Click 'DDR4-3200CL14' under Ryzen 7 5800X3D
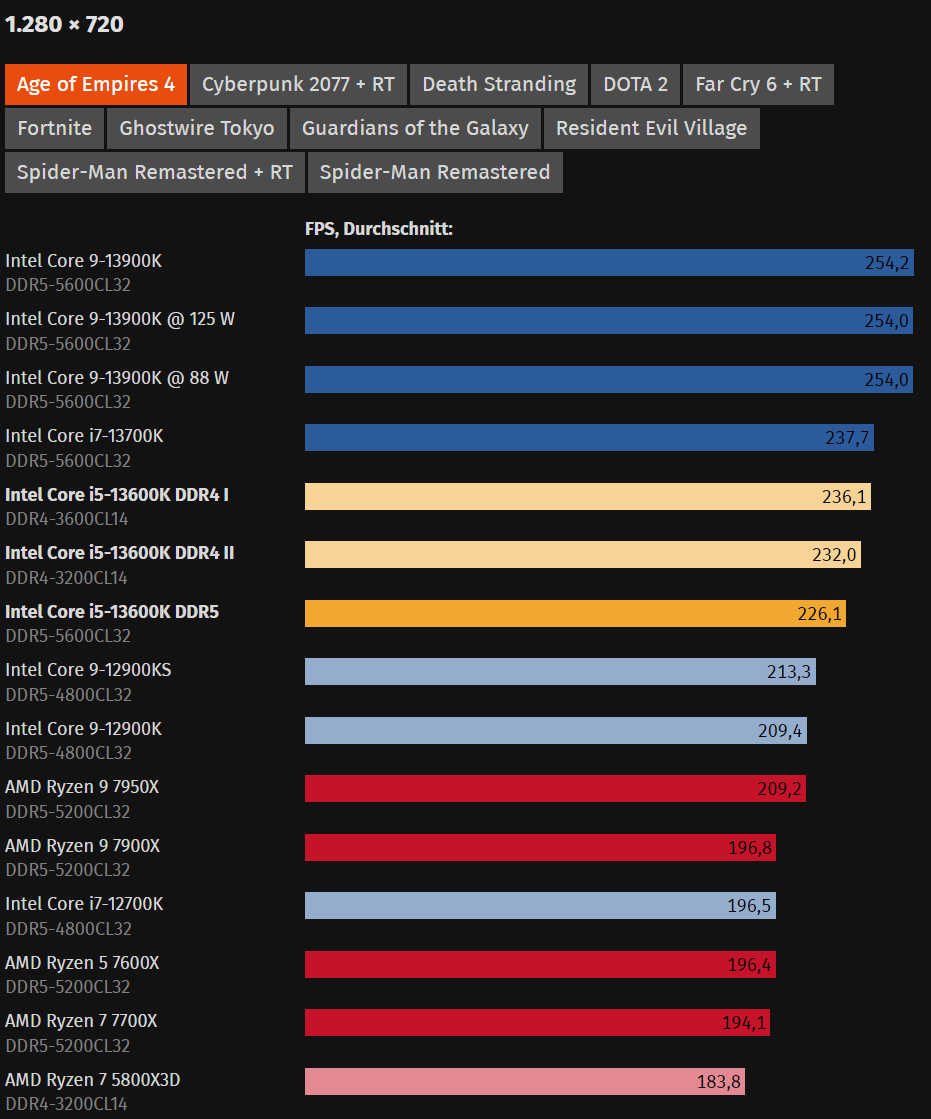The height and width of the screenshot is (1119, 931). click(x=66, y=1105)
